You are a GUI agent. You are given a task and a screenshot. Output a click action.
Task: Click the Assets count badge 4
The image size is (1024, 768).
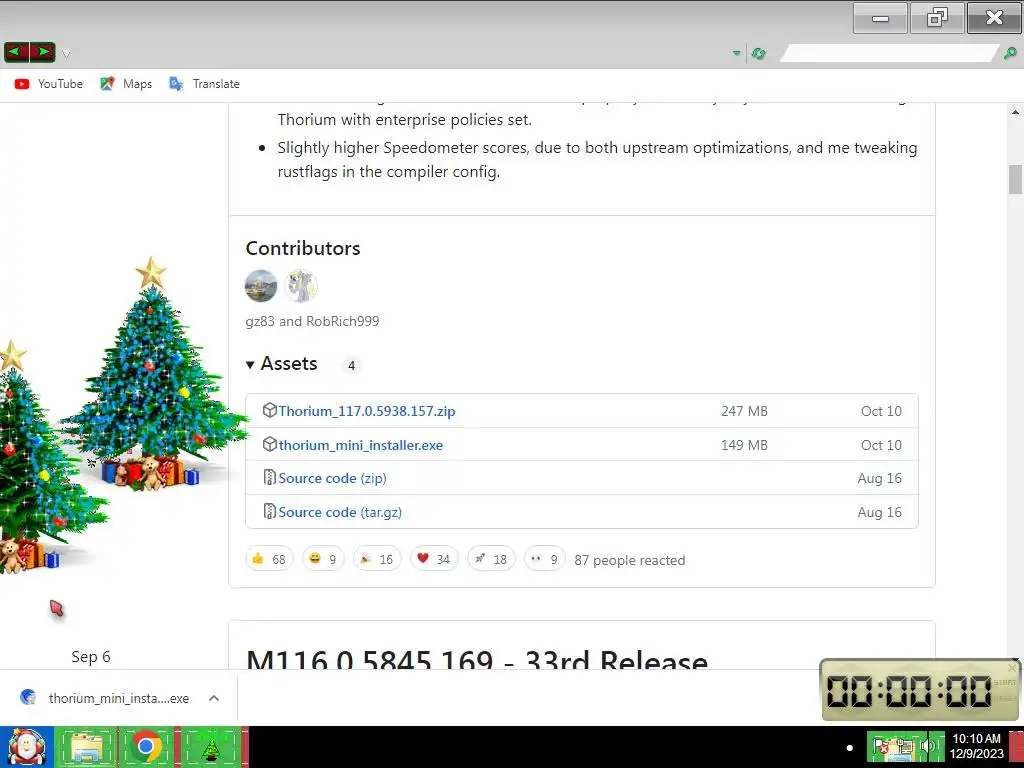tap(351, 366)
